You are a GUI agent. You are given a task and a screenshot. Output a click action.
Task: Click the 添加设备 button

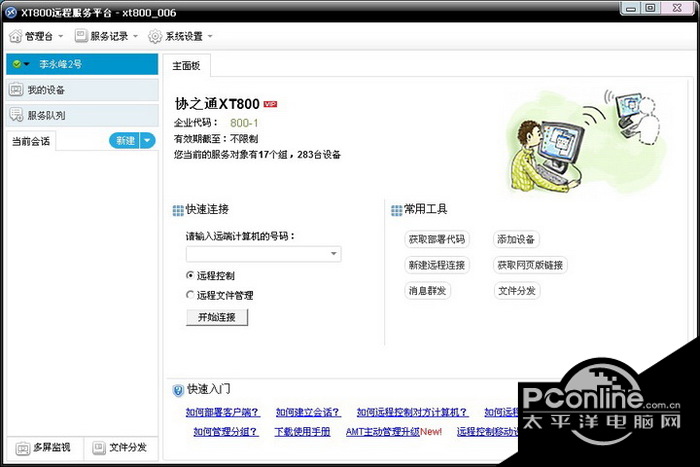coord(516,240)
